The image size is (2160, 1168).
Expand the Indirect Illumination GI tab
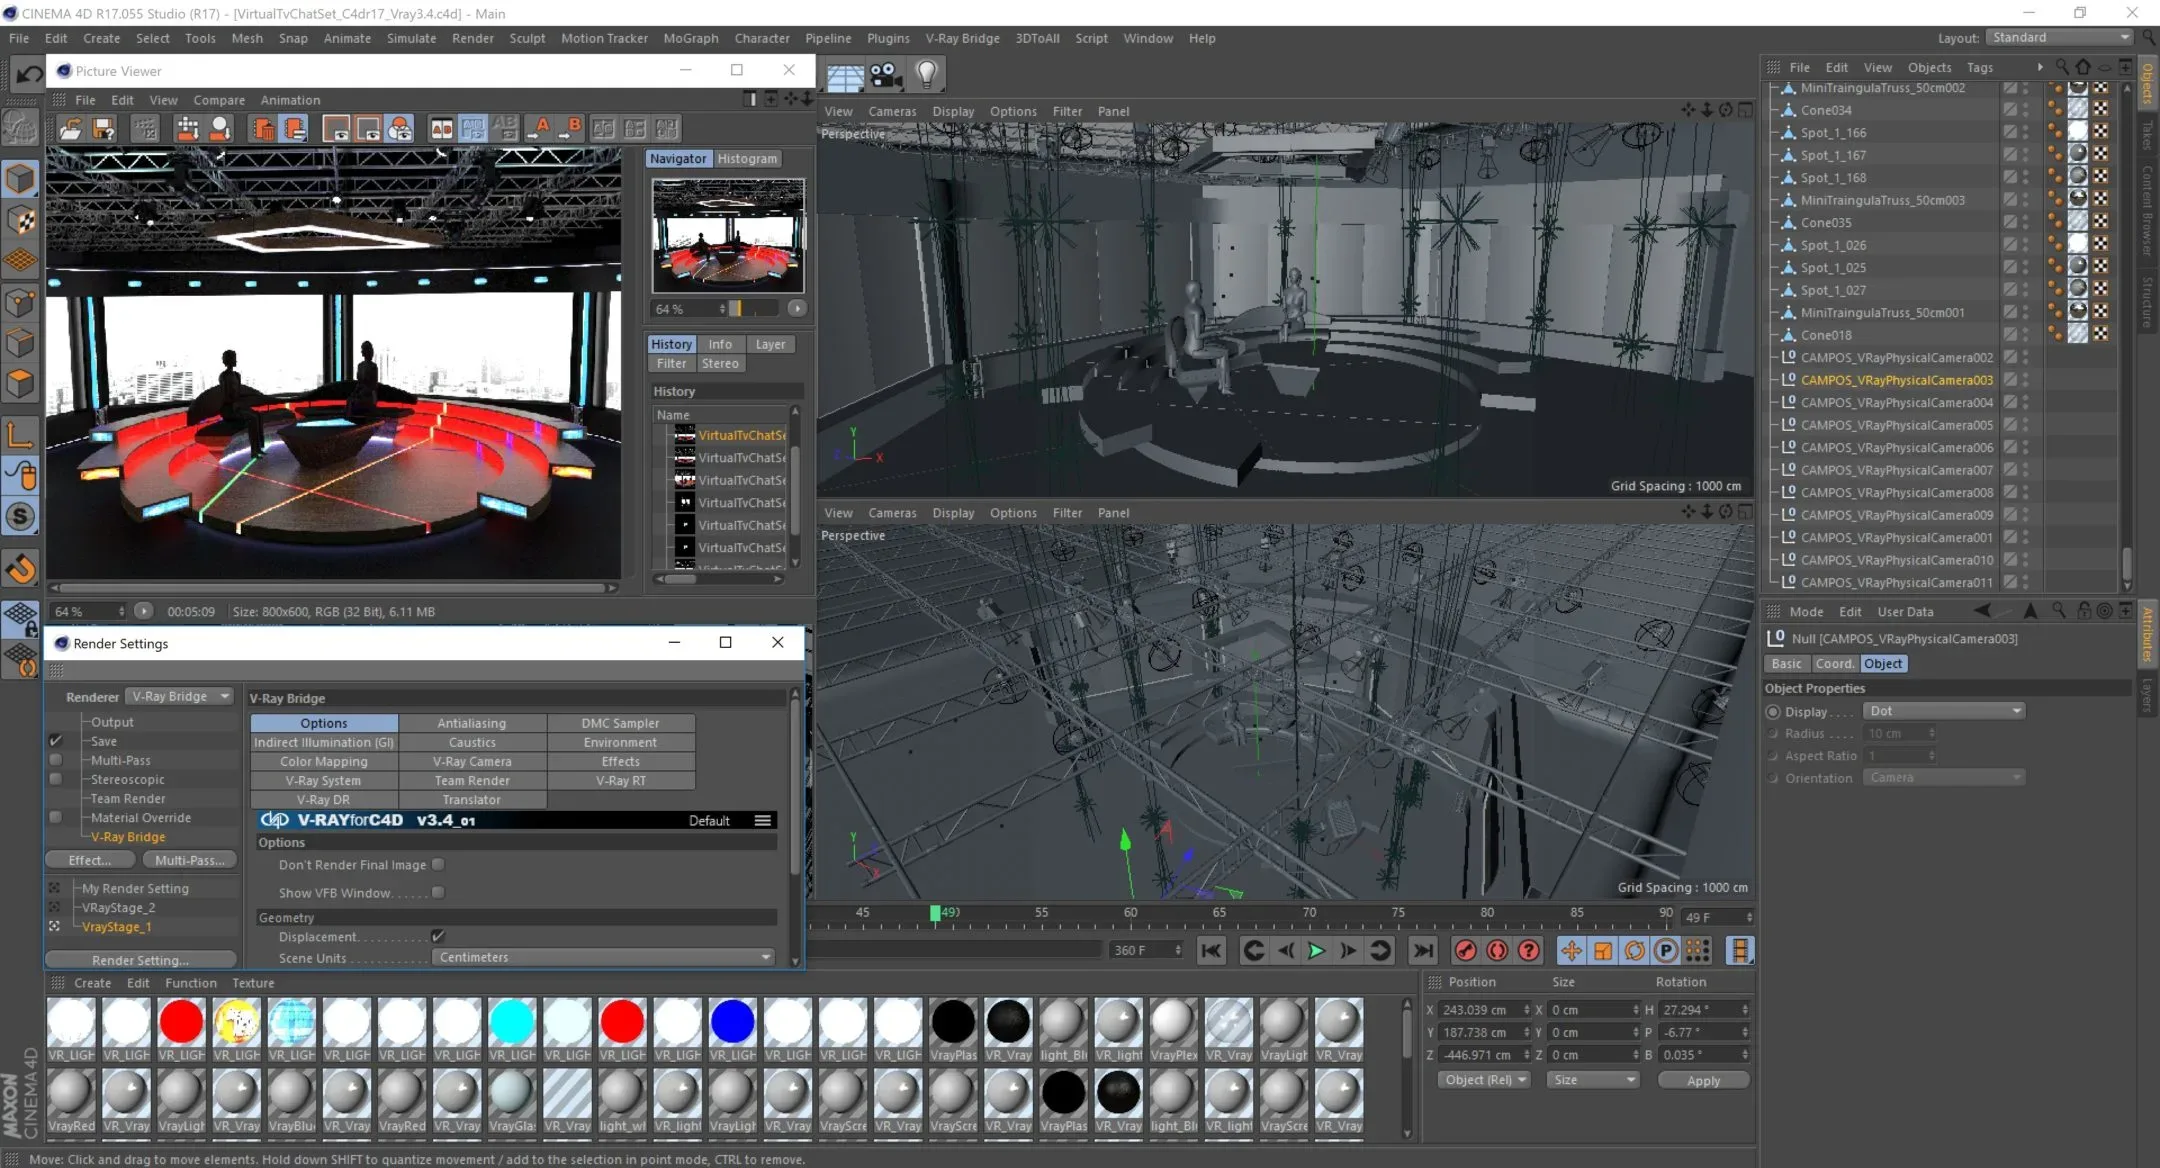click(x=324, y=741)
